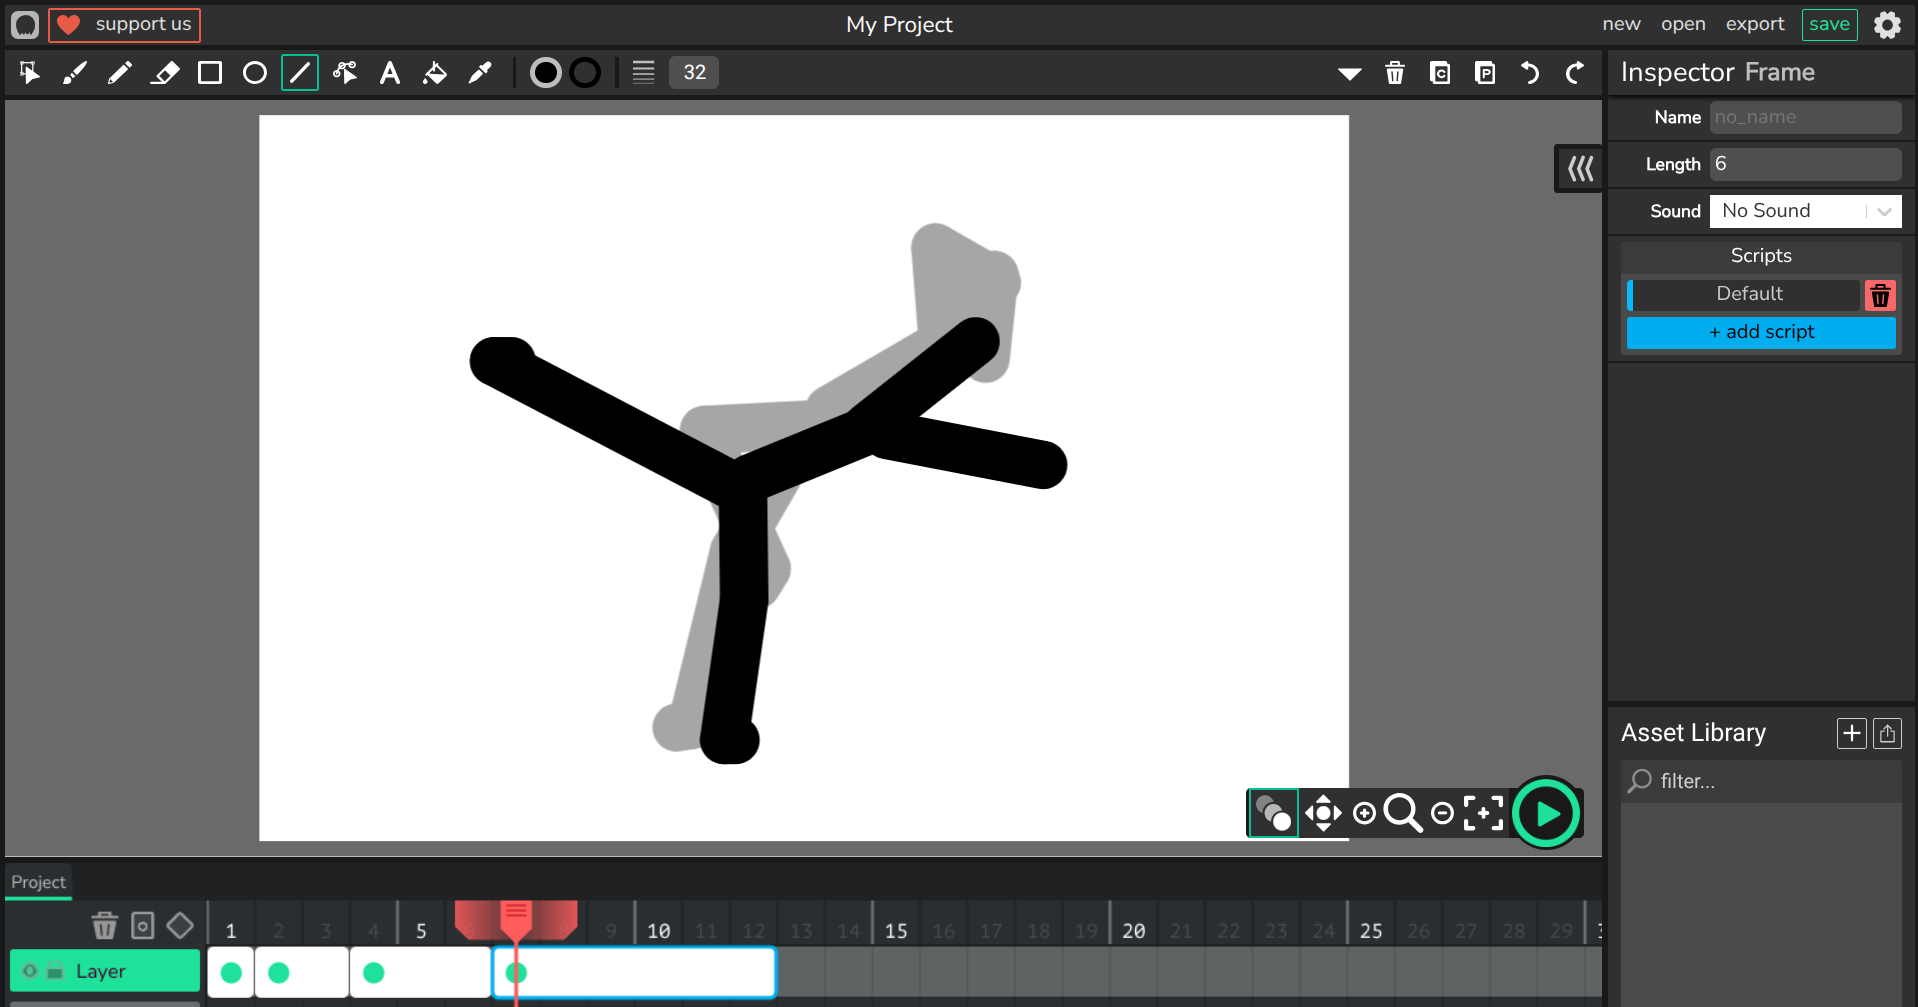Open the fill color swatch

545,73
